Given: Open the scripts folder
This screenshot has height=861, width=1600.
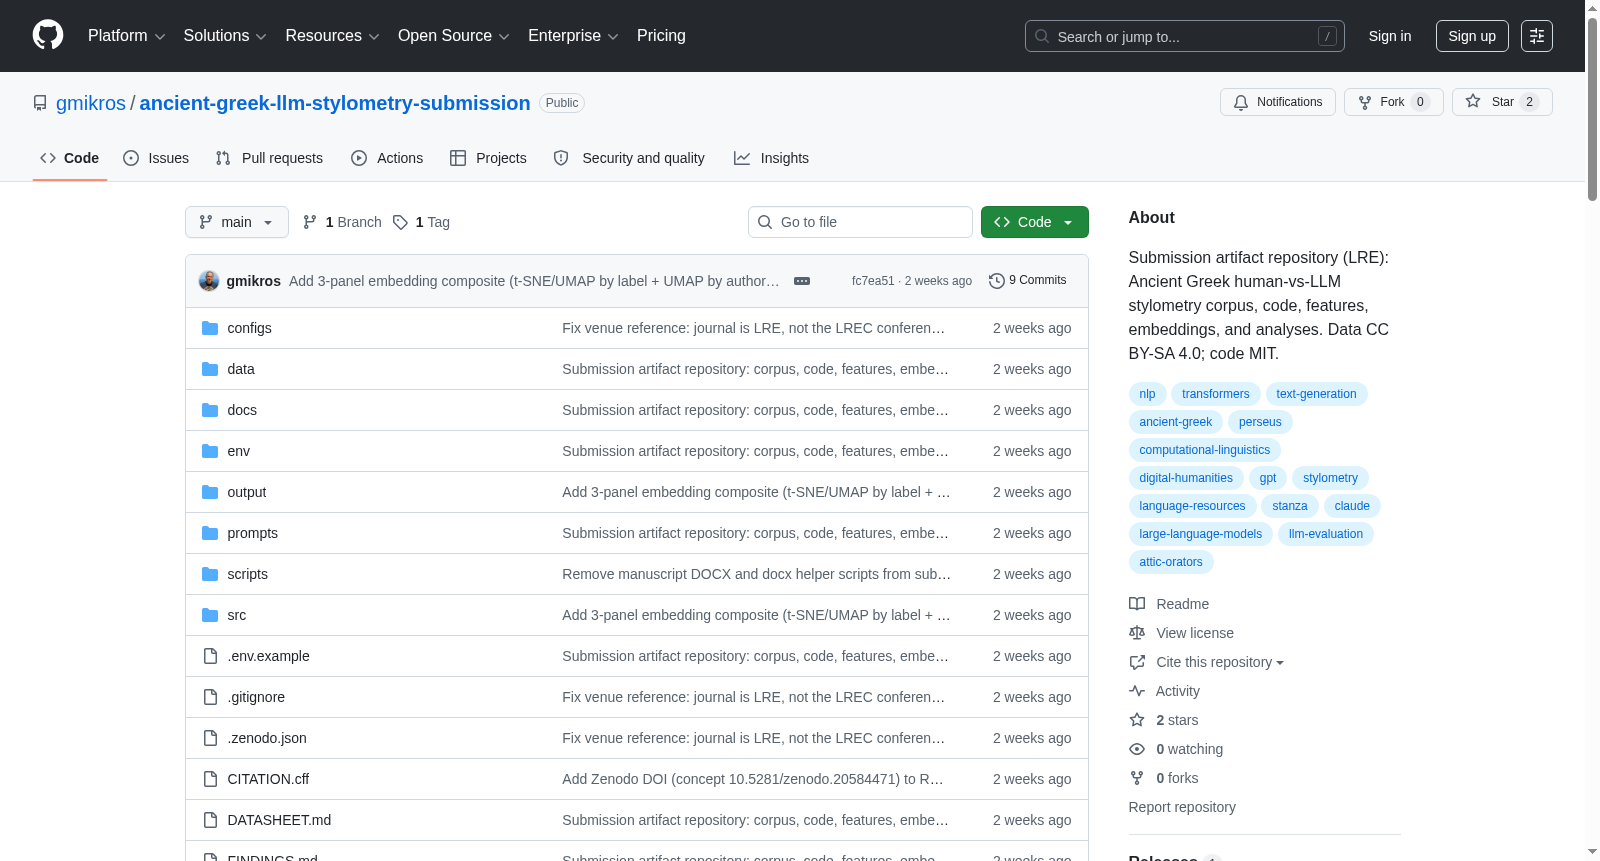Looking at the screenshot, I should pos(247,574).
